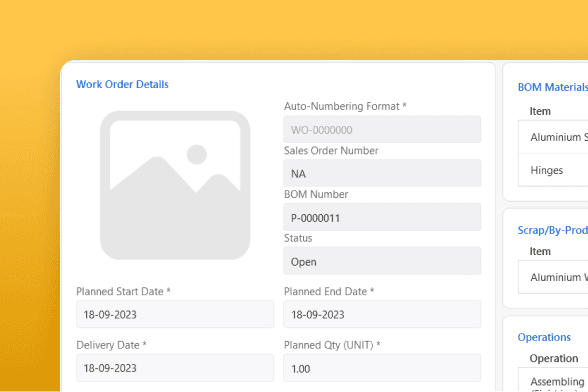Screen dimensions: 588x392
Task: Click the Operation column header
Action: [x=554, y=359]
